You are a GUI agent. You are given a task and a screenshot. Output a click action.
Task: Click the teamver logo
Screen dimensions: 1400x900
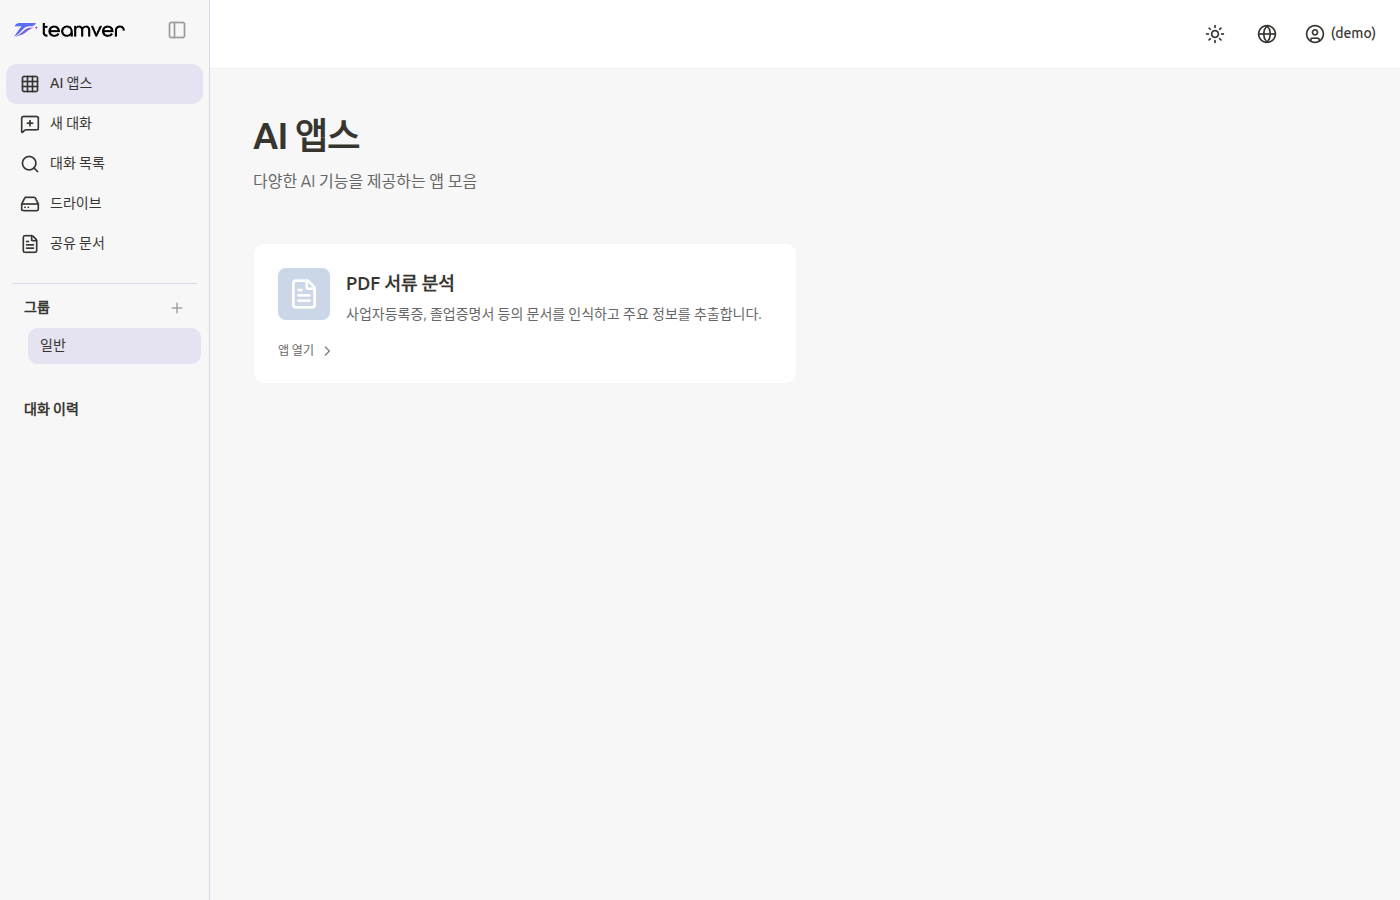coord(69,30)
